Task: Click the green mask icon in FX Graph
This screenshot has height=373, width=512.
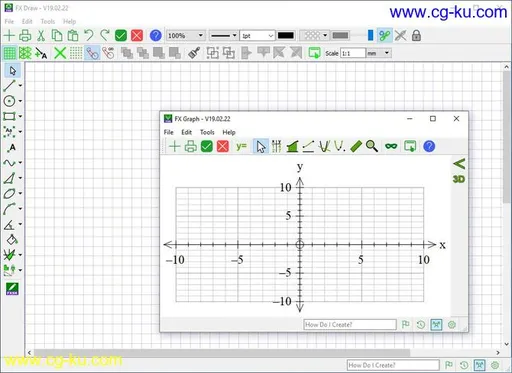Action: (x=391, y=146)
